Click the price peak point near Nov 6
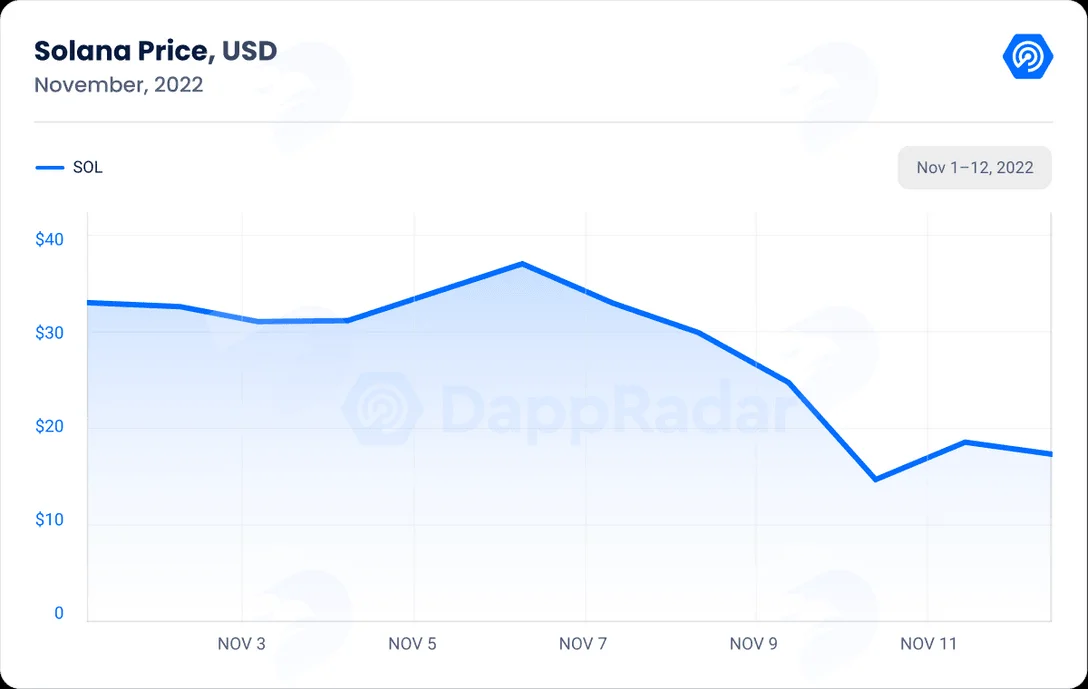The height and width of the screenshot is (689, 1088). point(522,264)
